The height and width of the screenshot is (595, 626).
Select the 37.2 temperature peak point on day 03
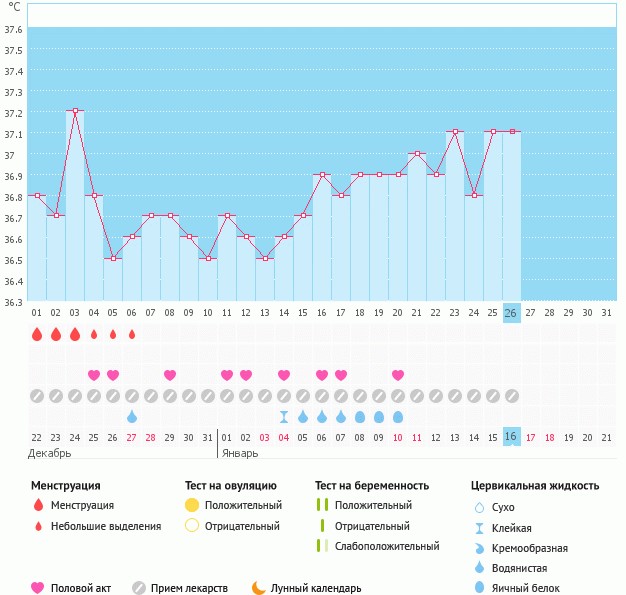click(x=75, y=111)
